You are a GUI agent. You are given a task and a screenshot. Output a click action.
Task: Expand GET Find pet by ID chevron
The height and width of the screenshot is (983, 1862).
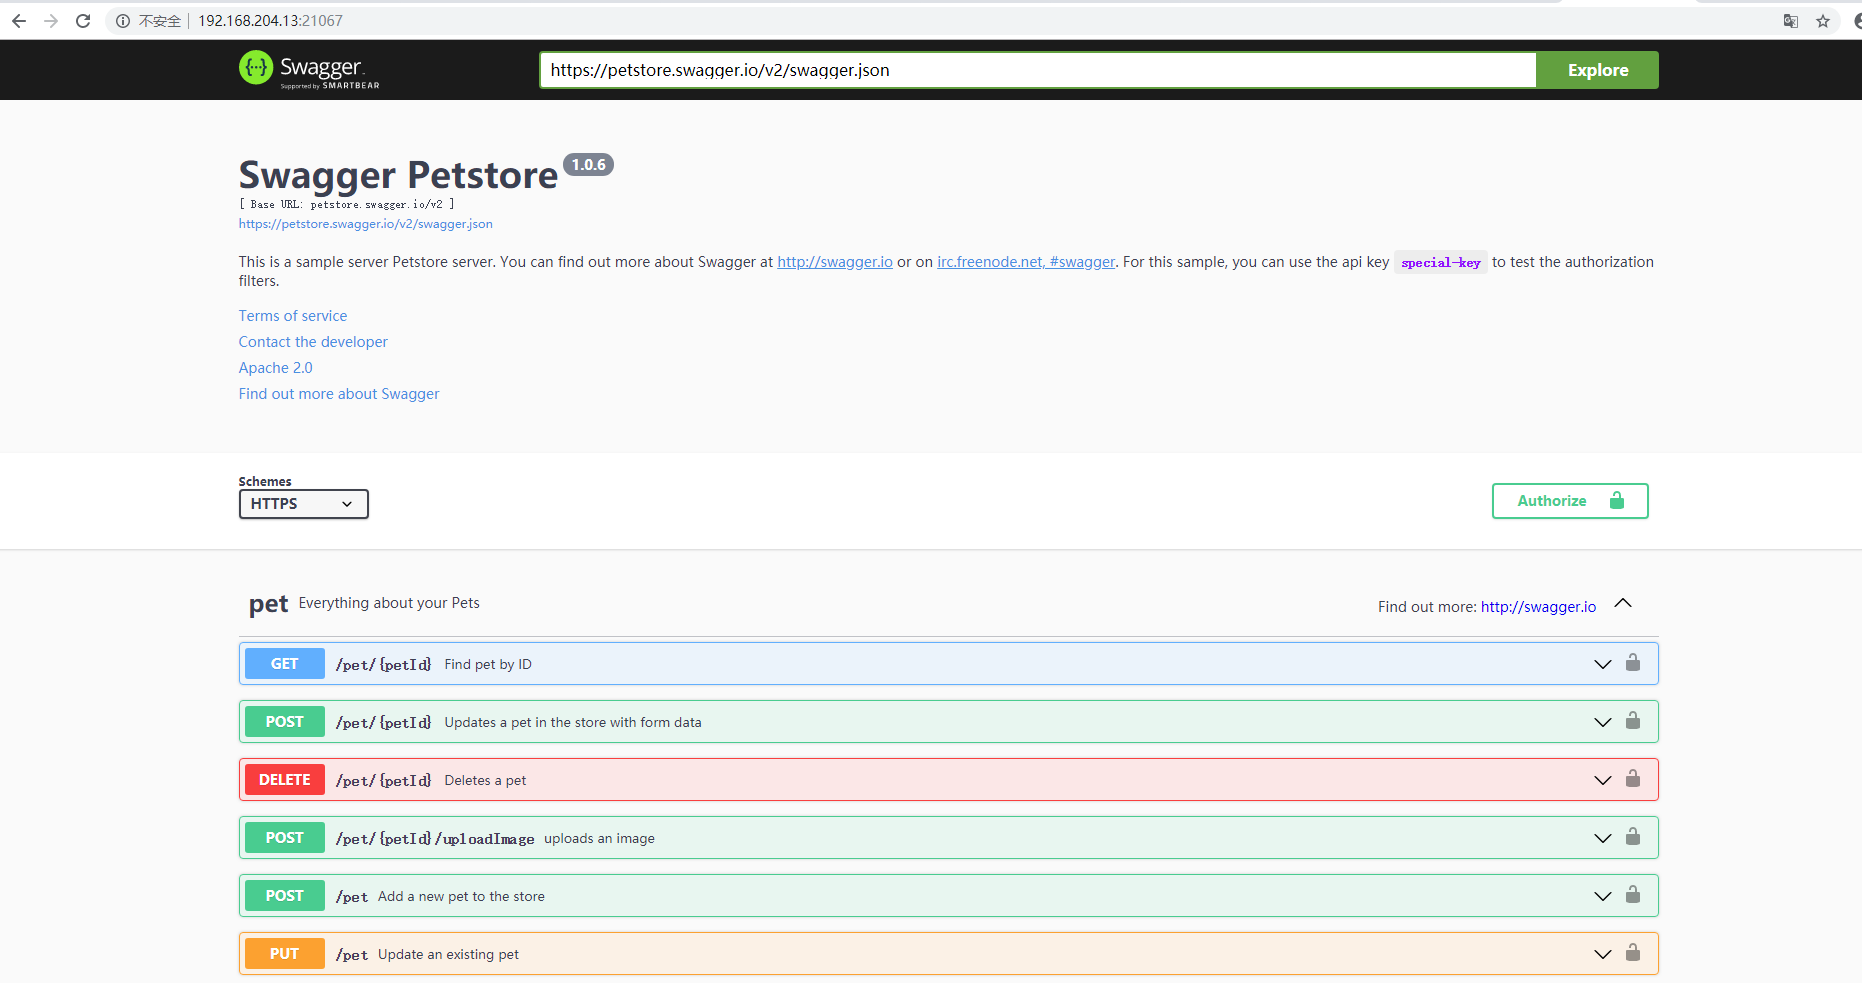pos(1603,664)
